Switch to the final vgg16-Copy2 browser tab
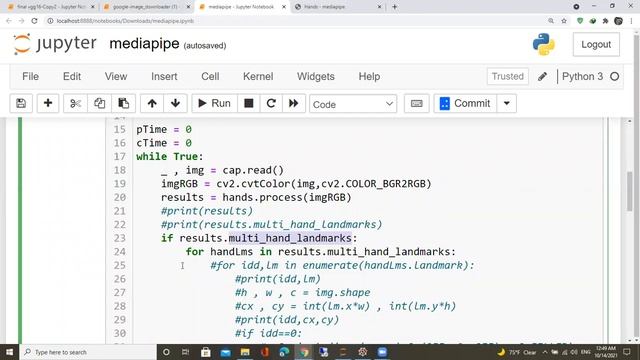 tap(51, 7)
